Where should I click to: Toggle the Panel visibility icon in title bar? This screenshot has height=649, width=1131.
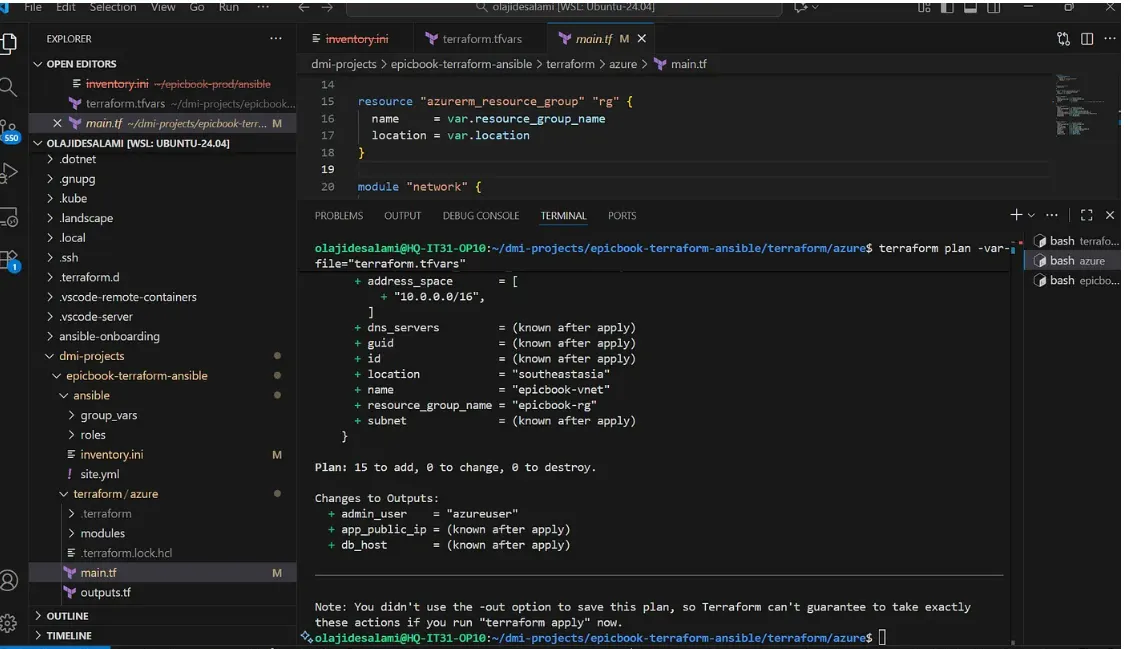point(971,8)
